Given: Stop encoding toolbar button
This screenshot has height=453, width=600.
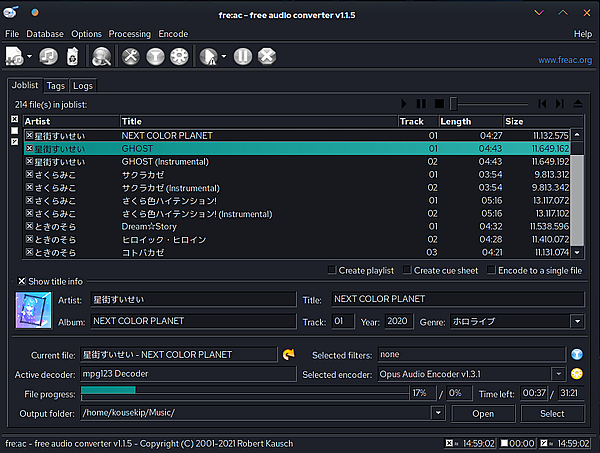Looking at the screenshot, I should [267, 56].
